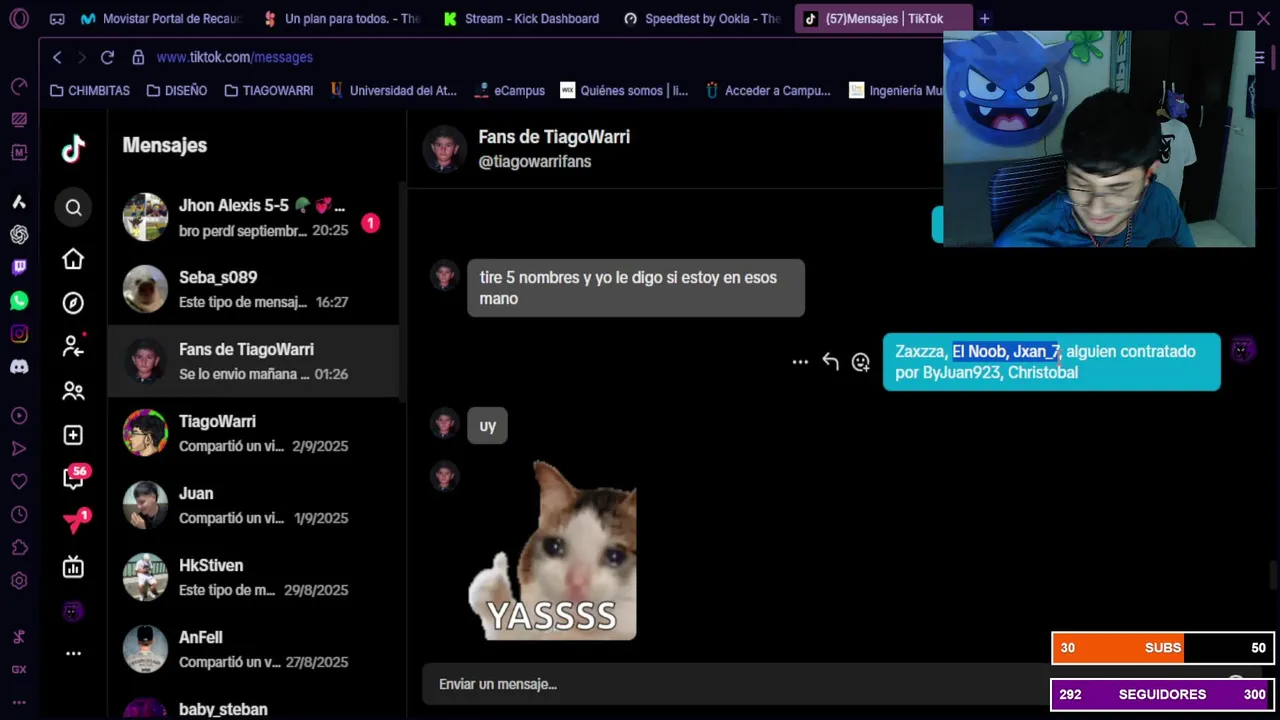
Task: Open Discord in Opera sidebar
Action: (x=19, y=366)
